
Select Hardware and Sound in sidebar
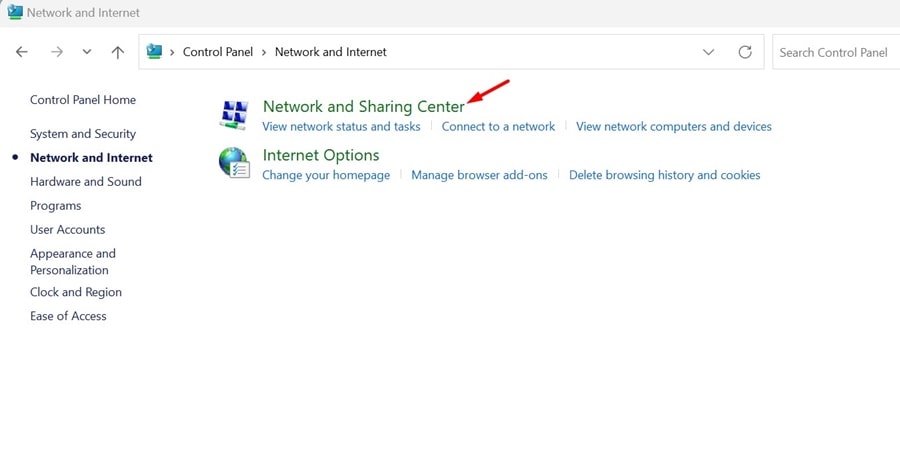click(86, 182)
